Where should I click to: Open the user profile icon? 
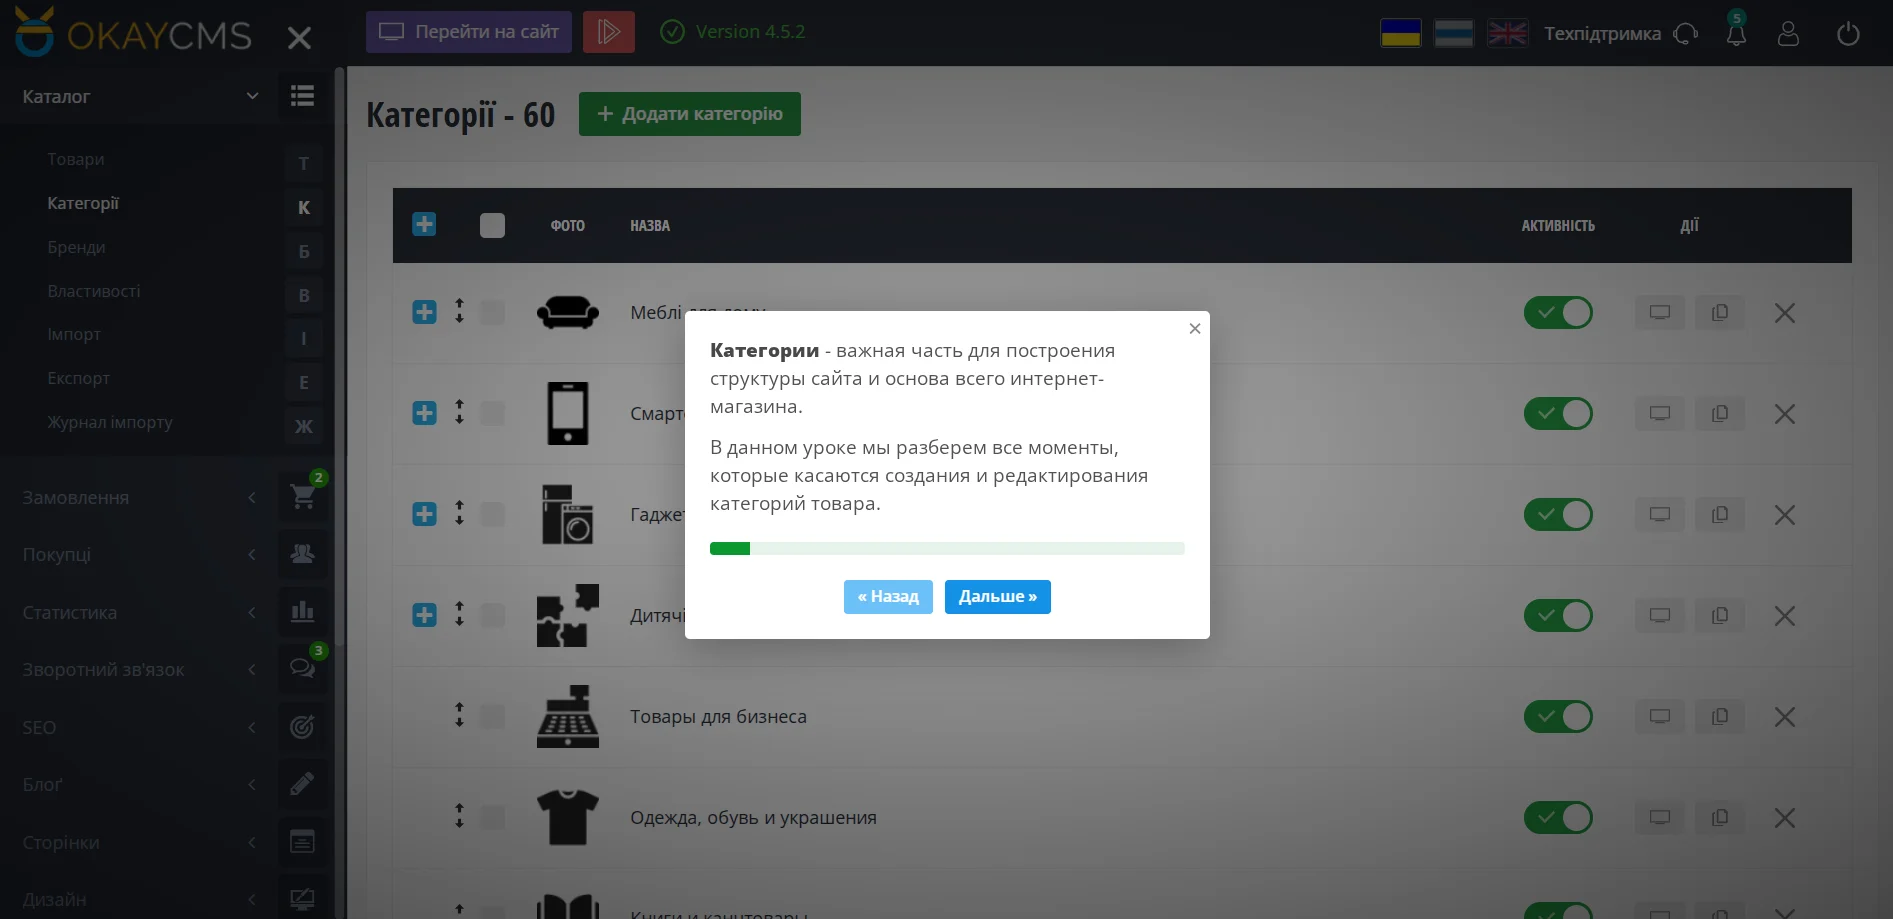tap(1788, 33)
